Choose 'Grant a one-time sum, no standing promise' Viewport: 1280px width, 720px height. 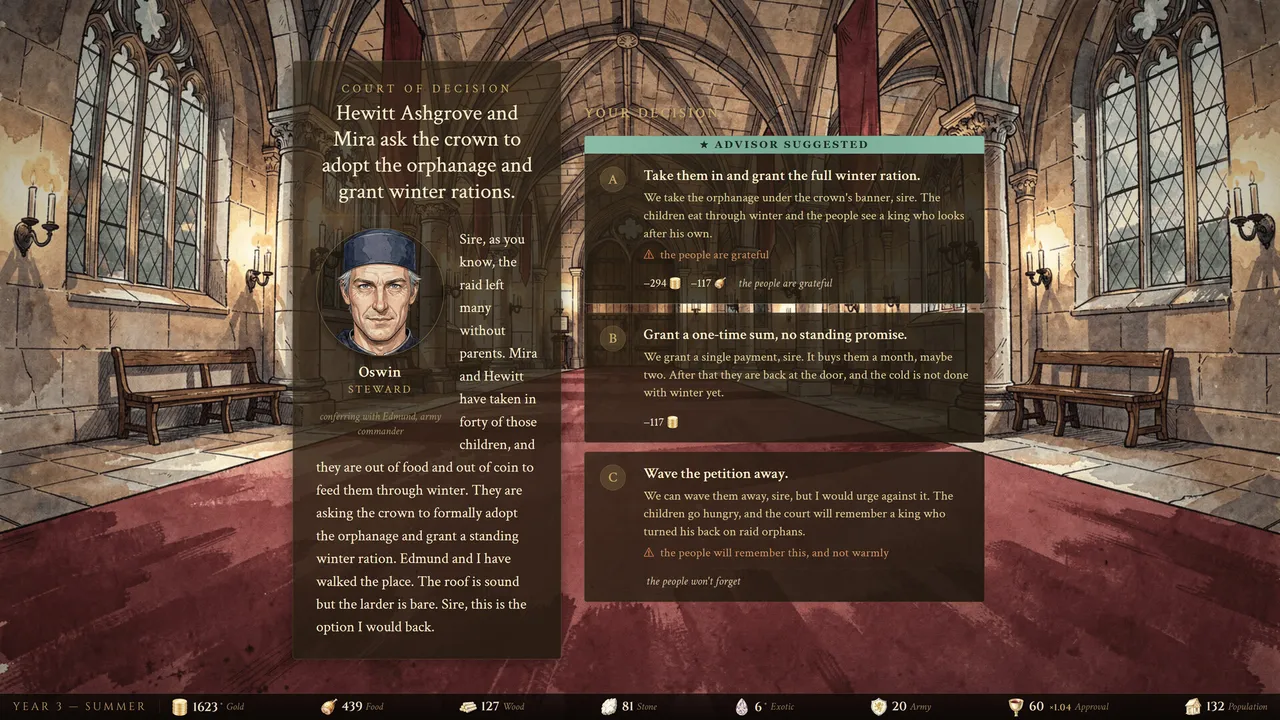pyautogui.click(x=784, y=377)
